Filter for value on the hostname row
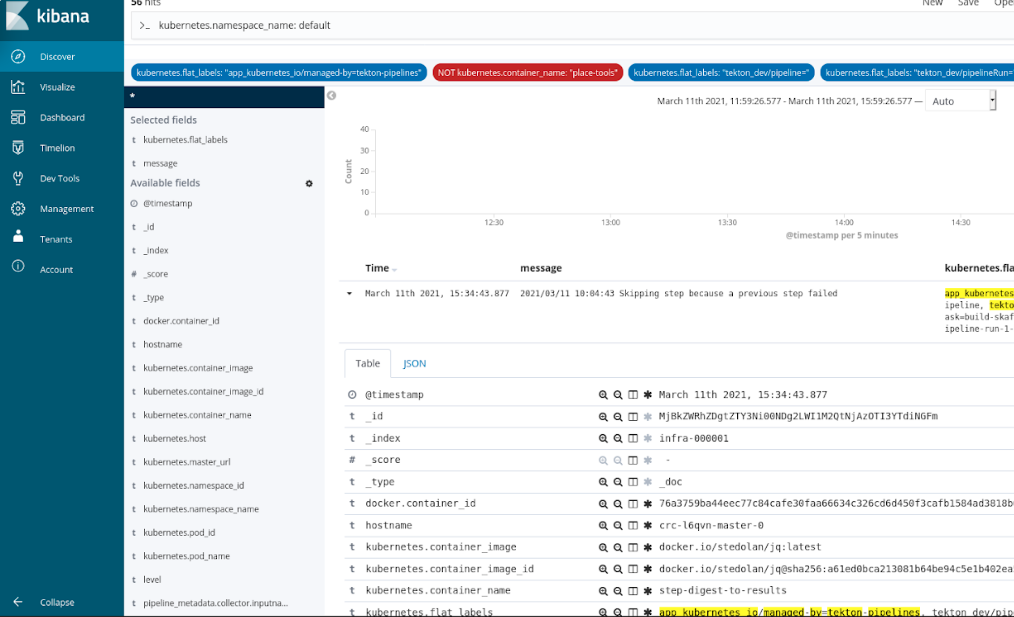 coord(603,526)
